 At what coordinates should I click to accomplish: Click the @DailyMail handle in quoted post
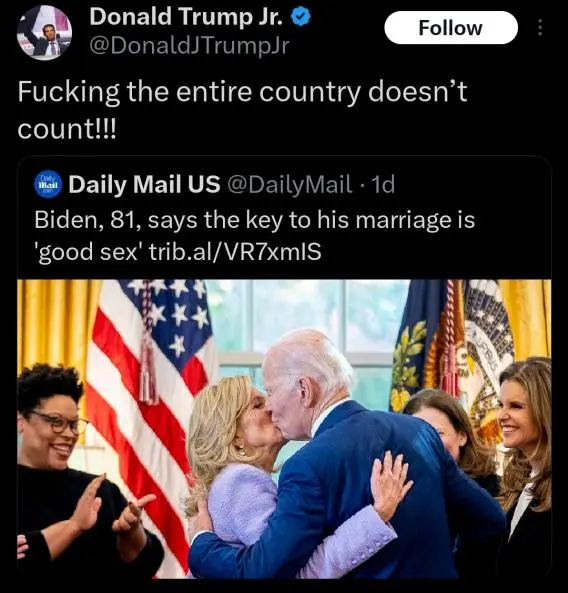[x=289, y=184]
